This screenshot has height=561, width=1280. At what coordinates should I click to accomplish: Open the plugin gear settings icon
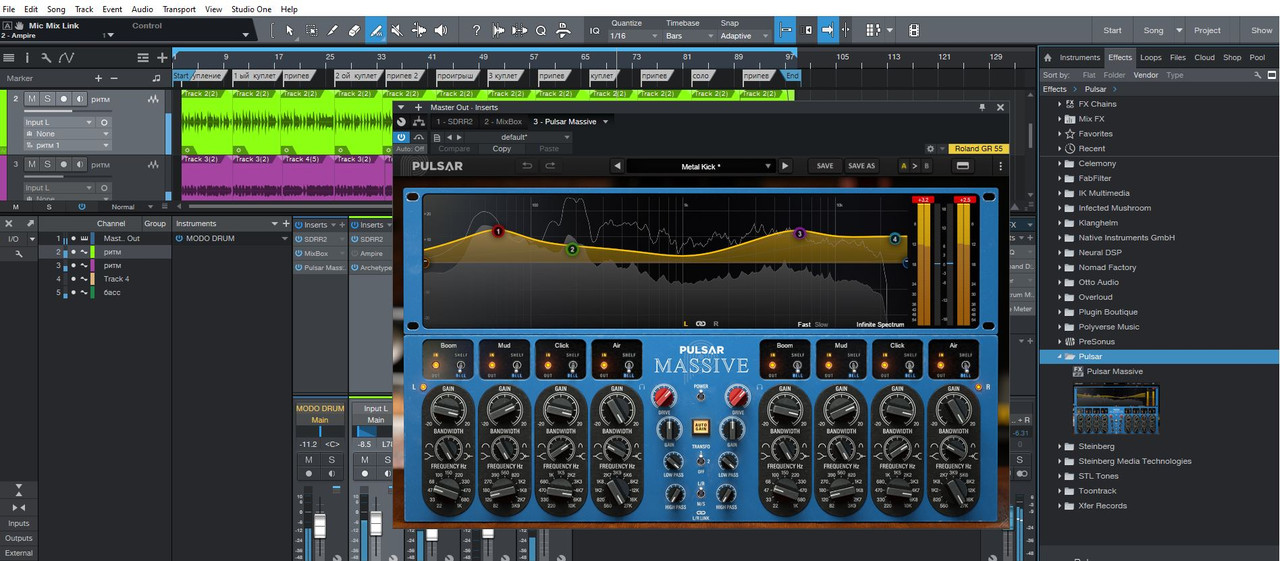[930, 149]
